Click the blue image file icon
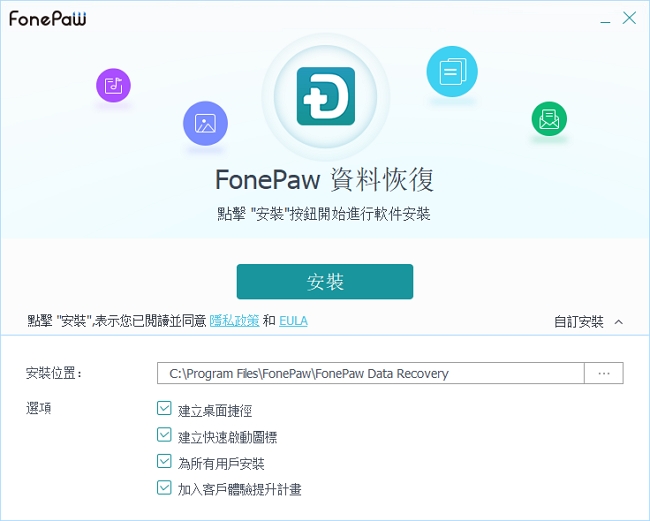650x521 pixels. point(205,123)
